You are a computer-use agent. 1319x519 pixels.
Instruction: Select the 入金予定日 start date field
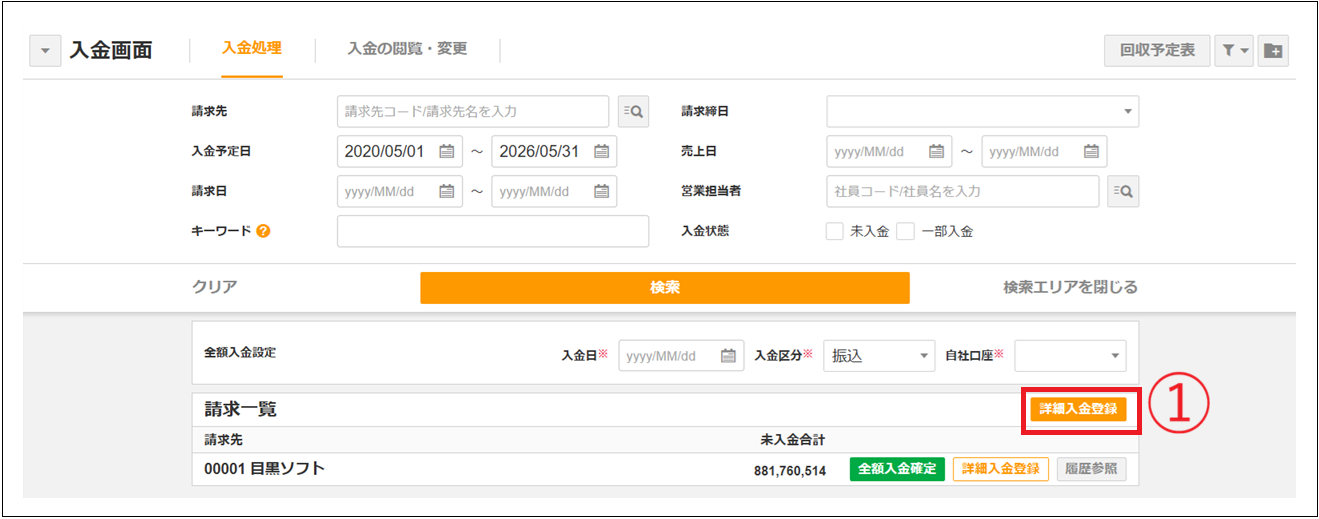pos(400,151)
